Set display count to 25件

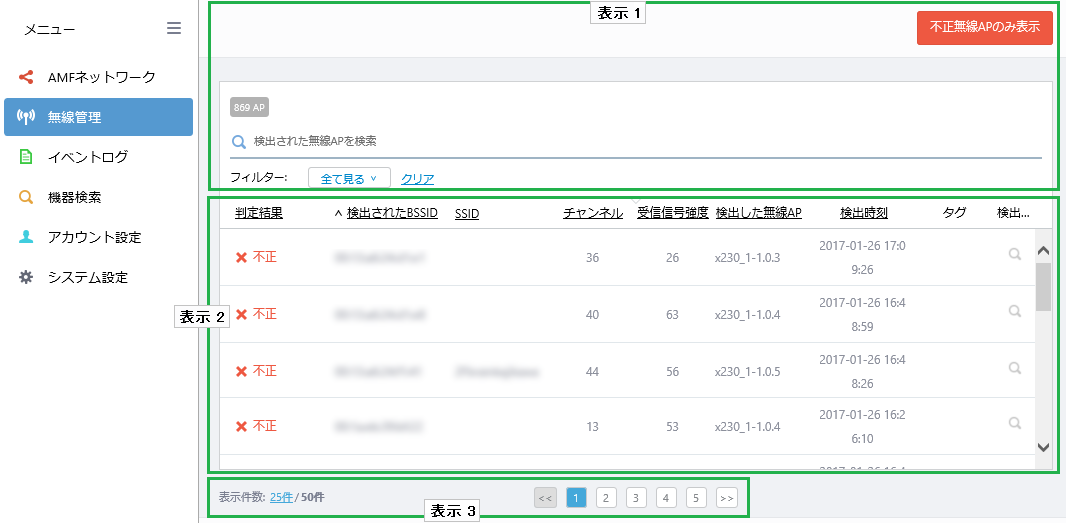(281, 497)
